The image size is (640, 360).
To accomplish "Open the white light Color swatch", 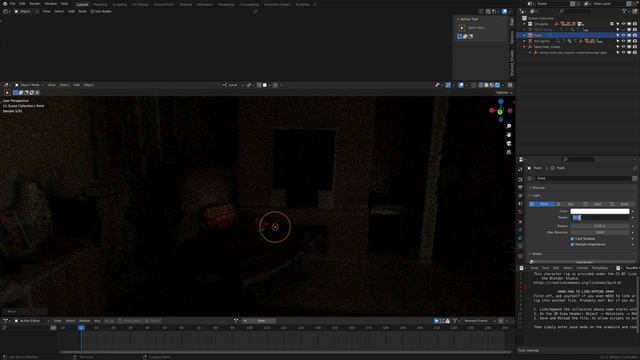I will 600,211.
